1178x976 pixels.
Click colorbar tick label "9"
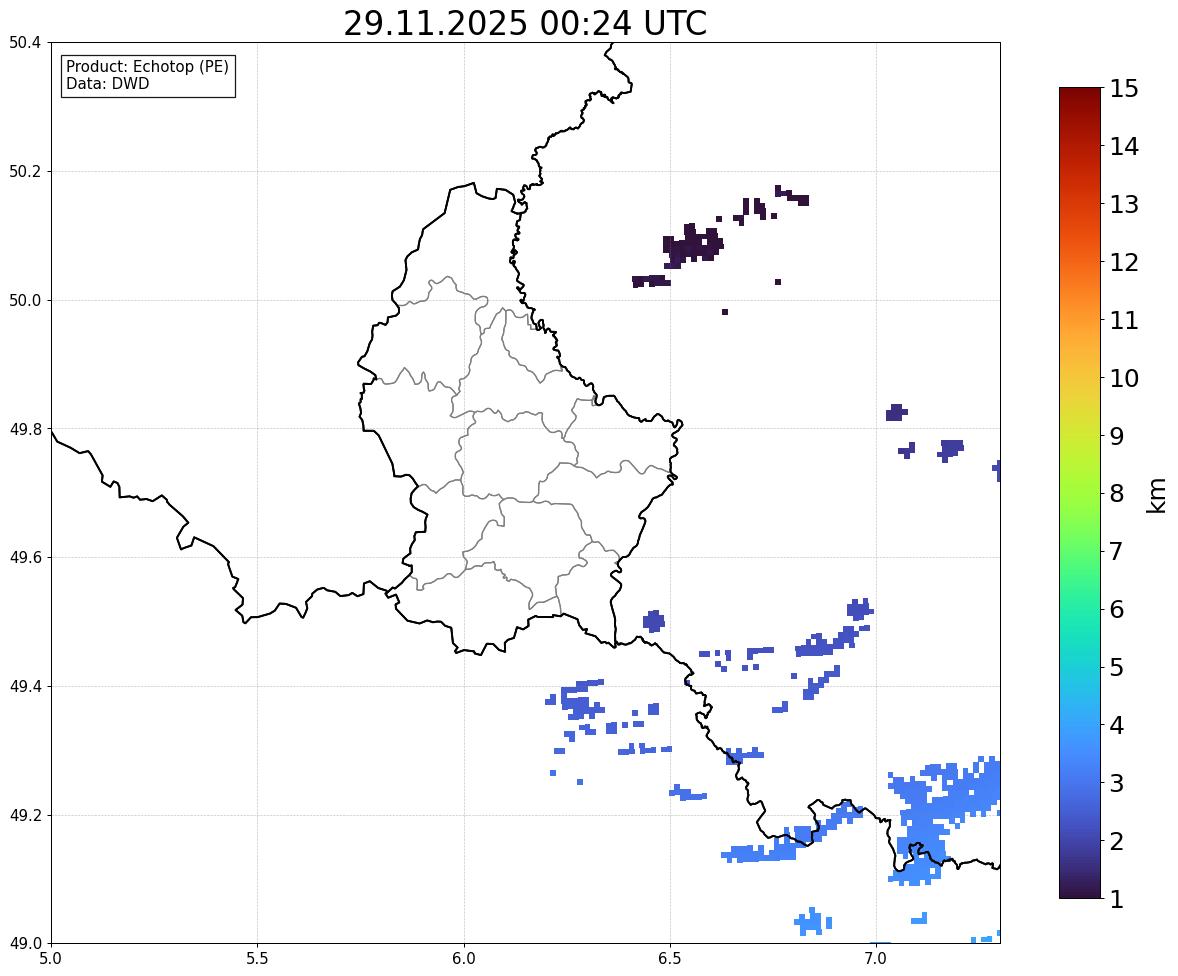(x=1117, y=436)
